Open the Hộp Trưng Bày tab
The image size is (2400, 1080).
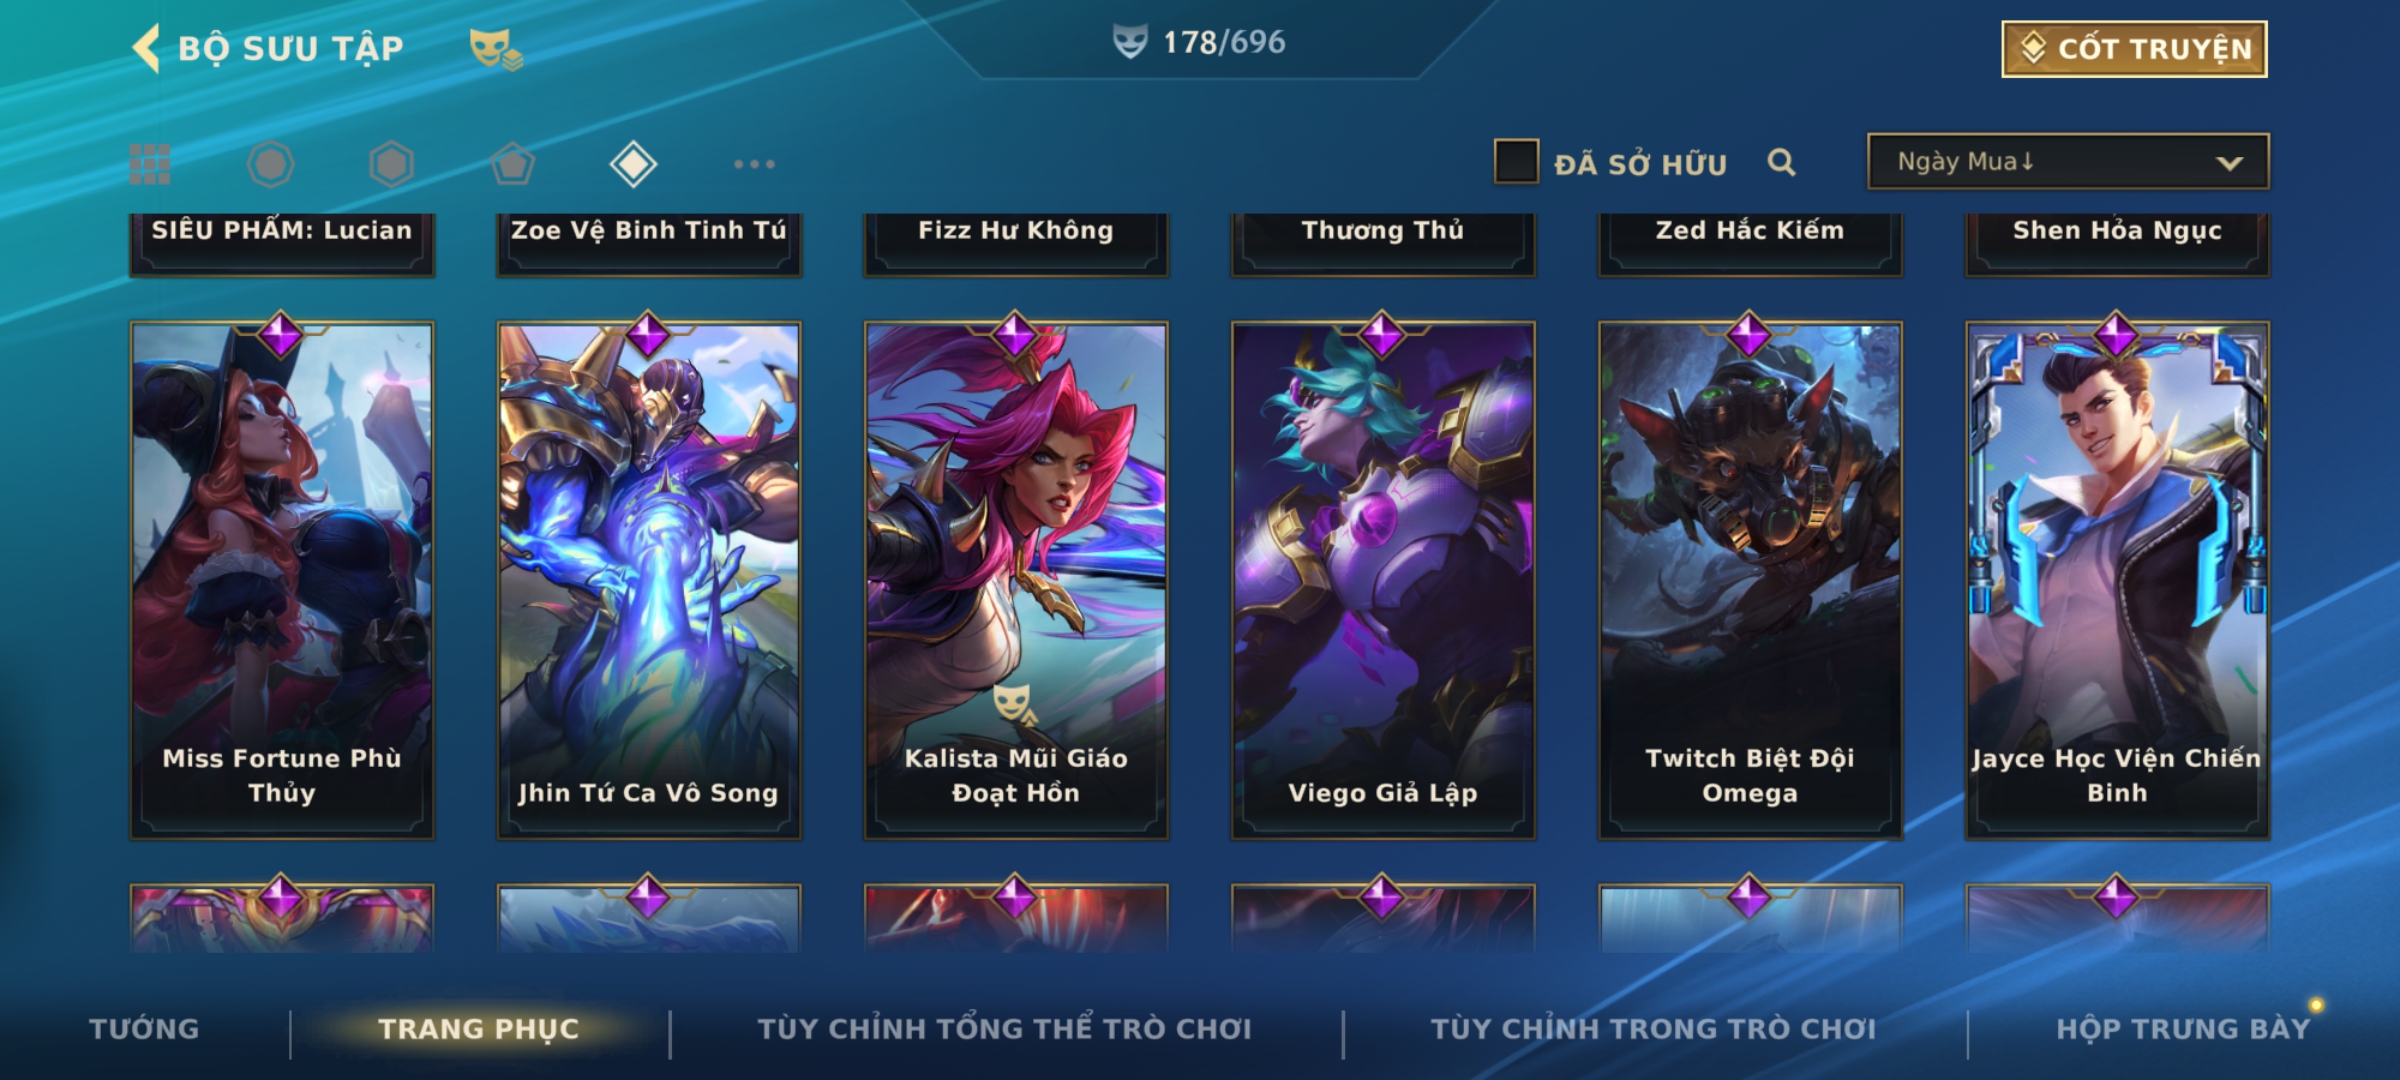(2183, 1029)
